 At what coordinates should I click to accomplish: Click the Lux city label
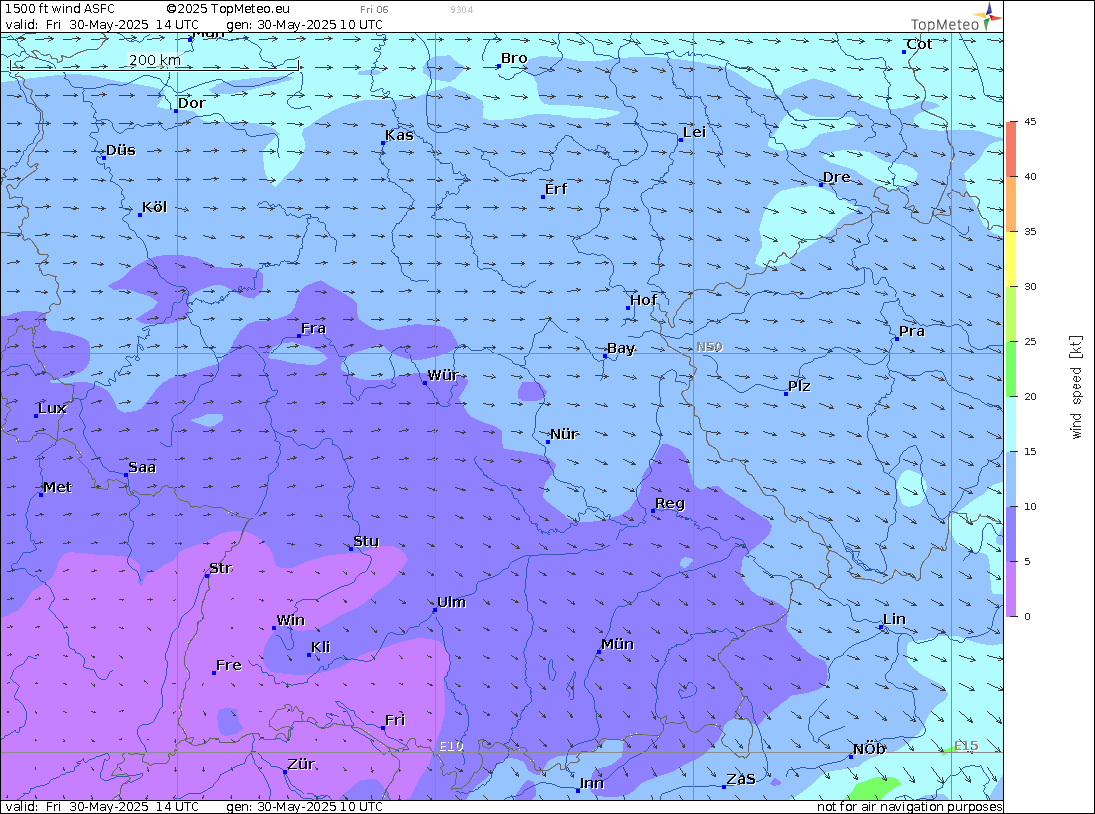(x=52, y=408)
